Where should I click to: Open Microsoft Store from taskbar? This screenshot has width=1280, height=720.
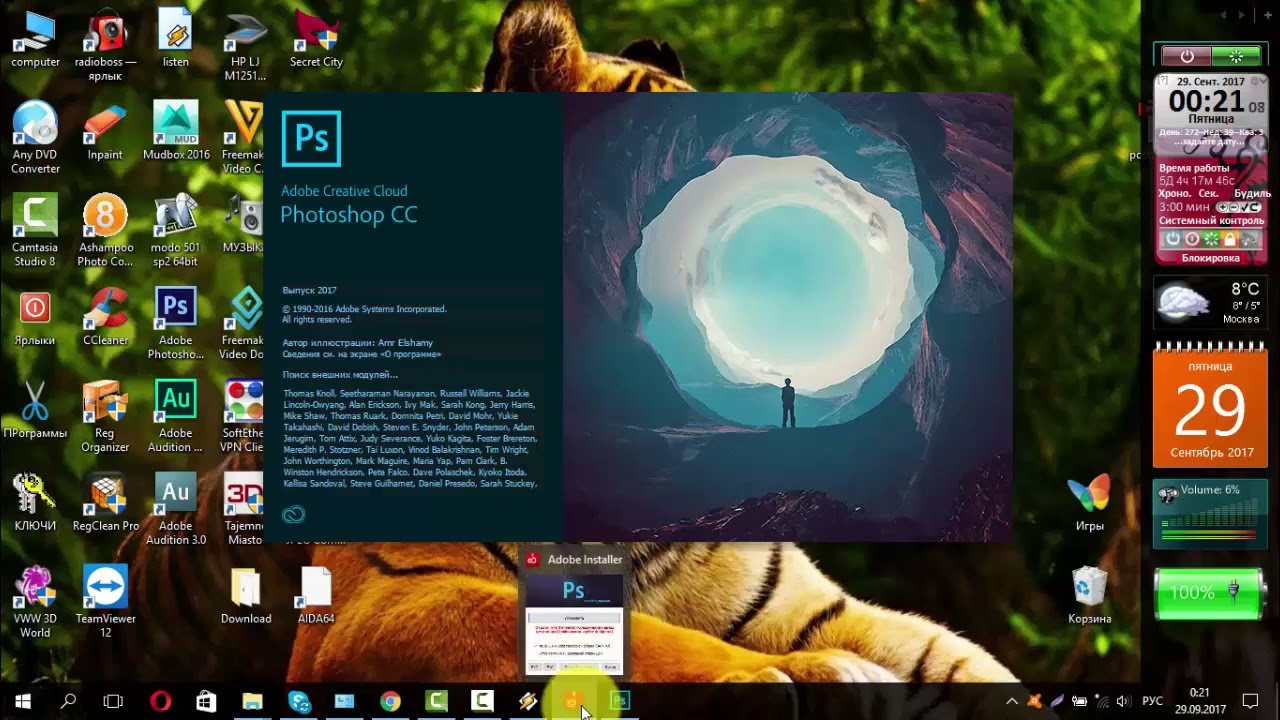pyautogui.click(x=206, y=701)
